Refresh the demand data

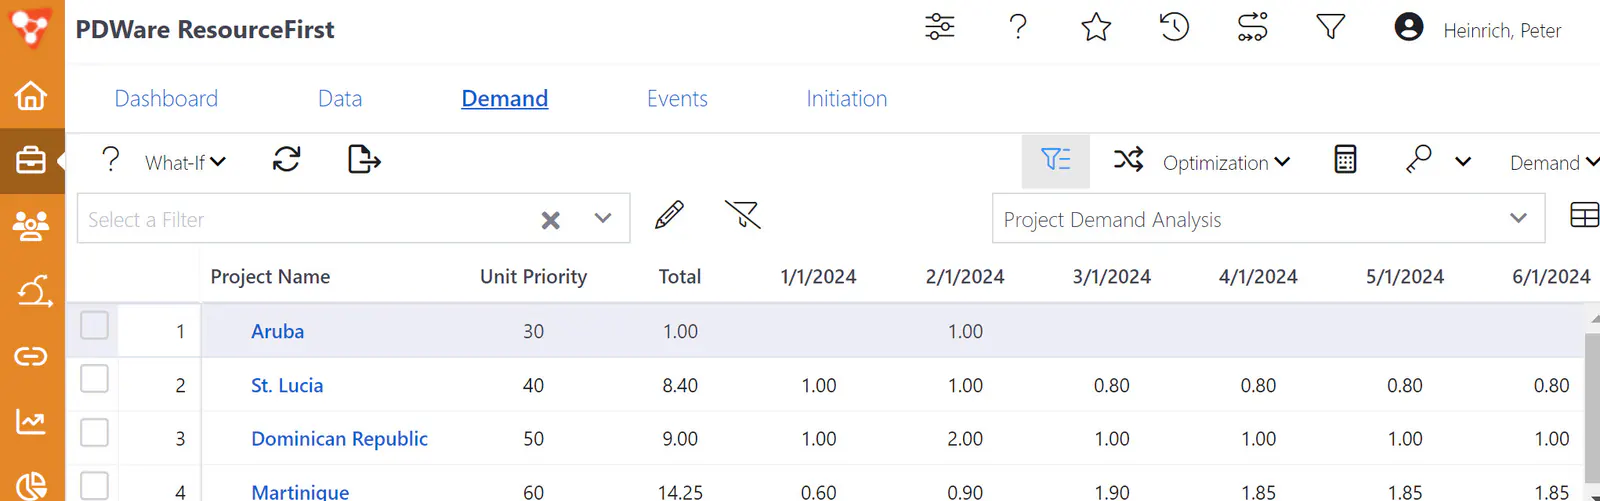(x=287, y=160)
